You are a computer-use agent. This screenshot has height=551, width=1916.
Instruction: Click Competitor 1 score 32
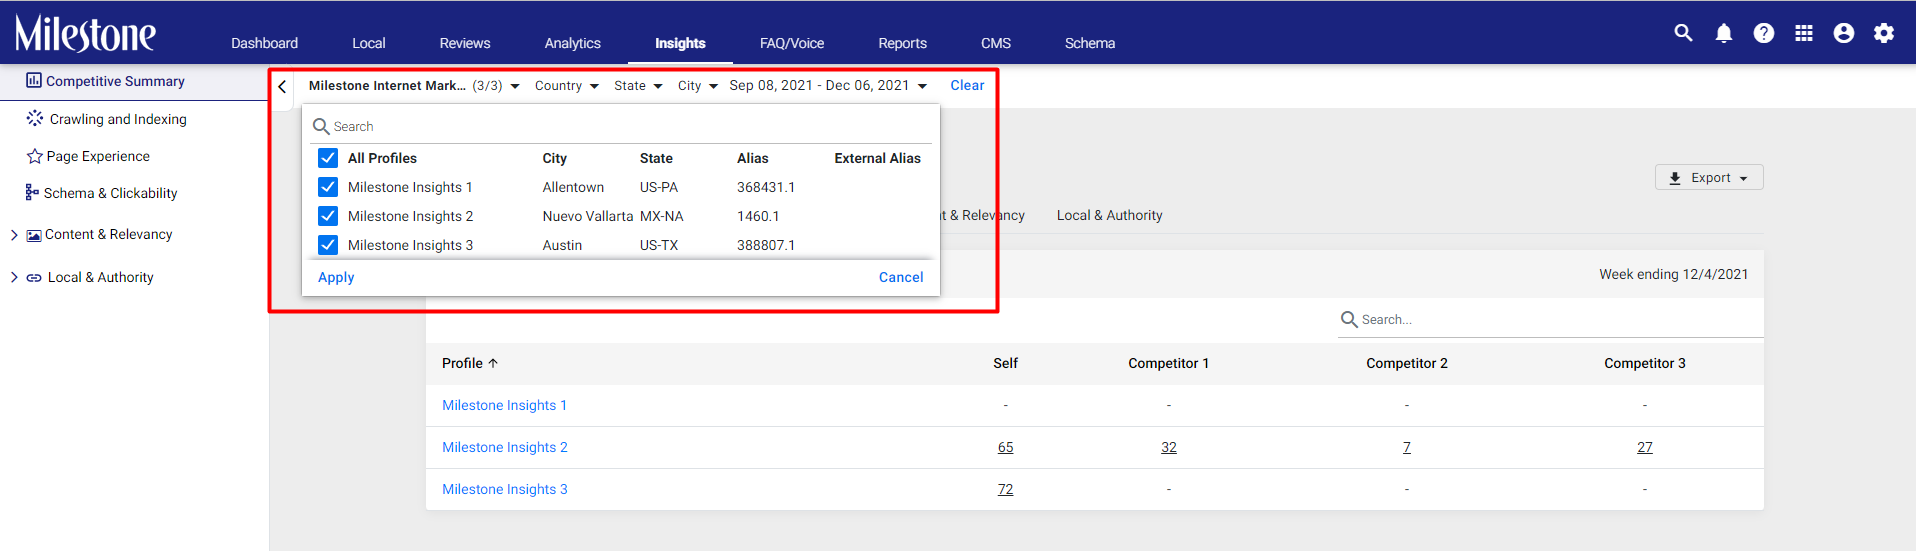point(1169,447)
